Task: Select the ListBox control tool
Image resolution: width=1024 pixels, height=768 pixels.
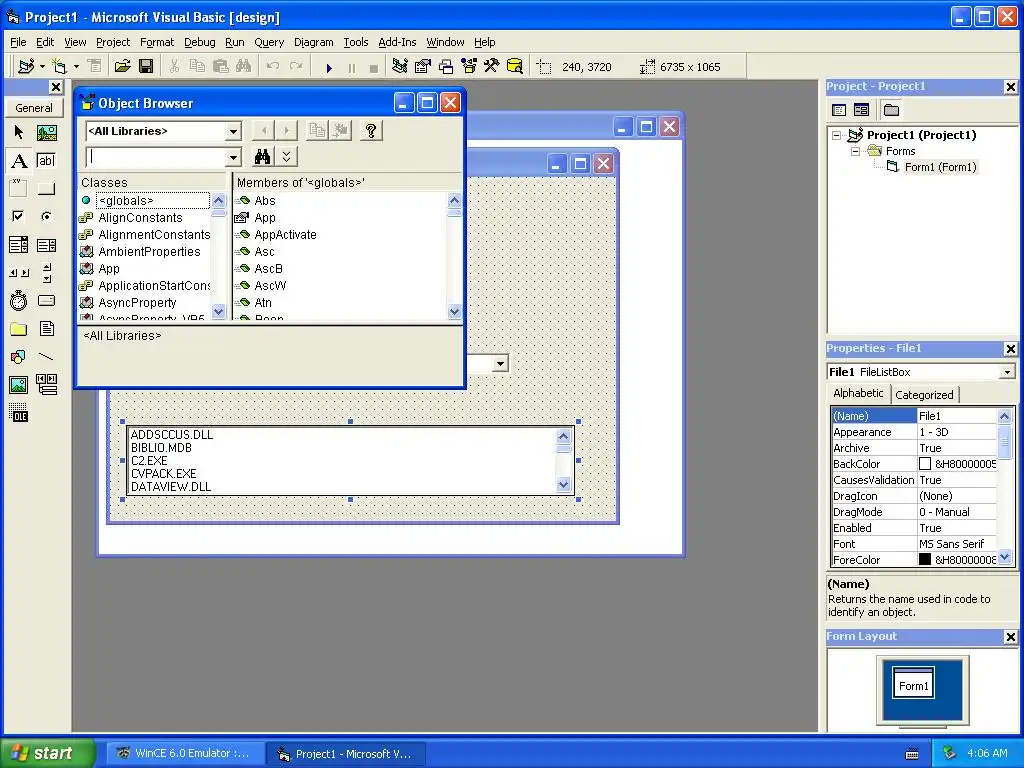Action: [46, 245]
